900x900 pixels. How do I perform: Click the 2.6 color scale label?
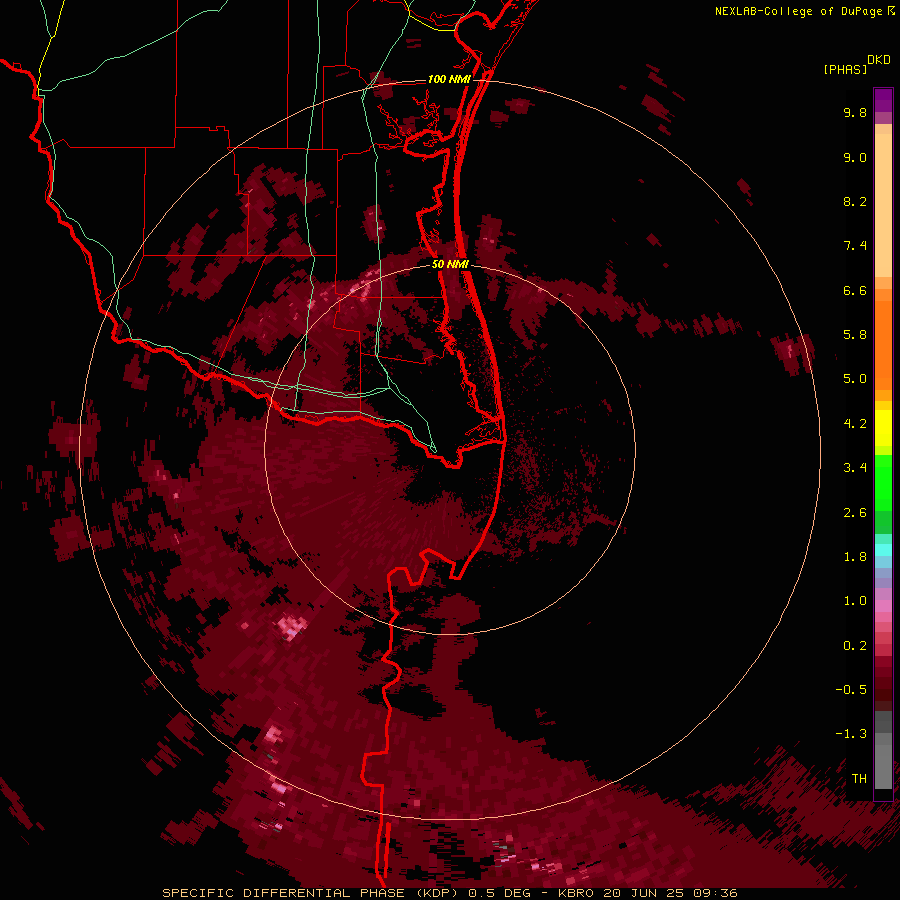tap(855, 513)
